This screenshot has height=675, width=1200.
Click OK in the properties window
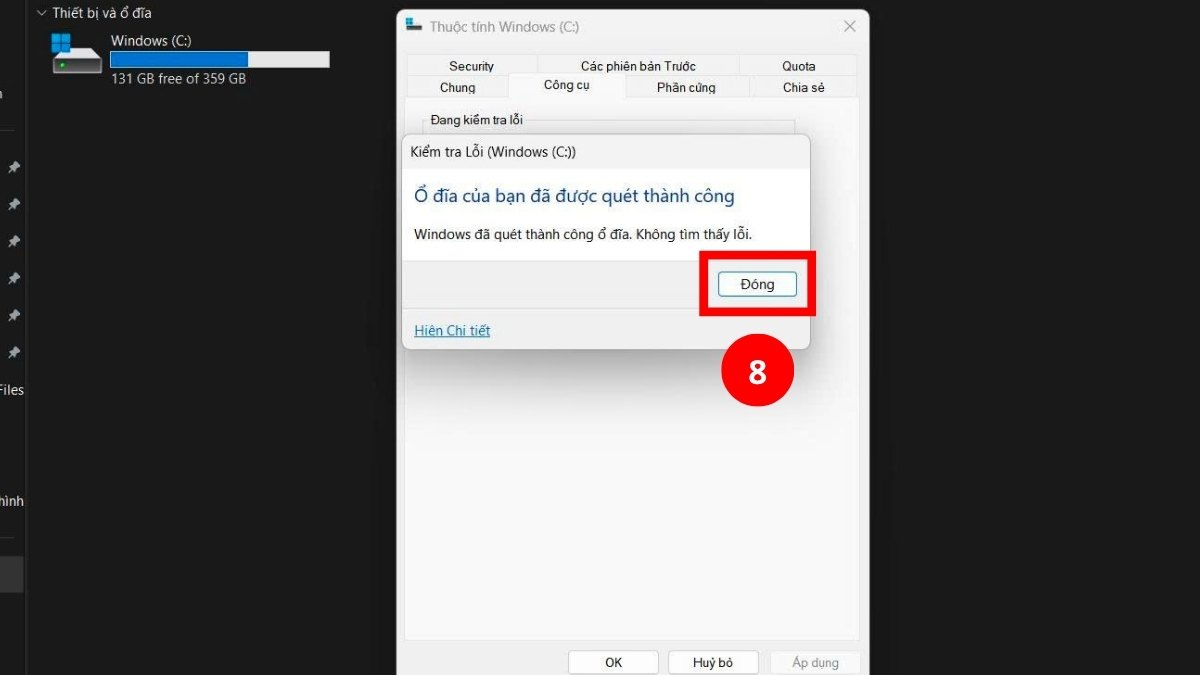click(613, 662)
